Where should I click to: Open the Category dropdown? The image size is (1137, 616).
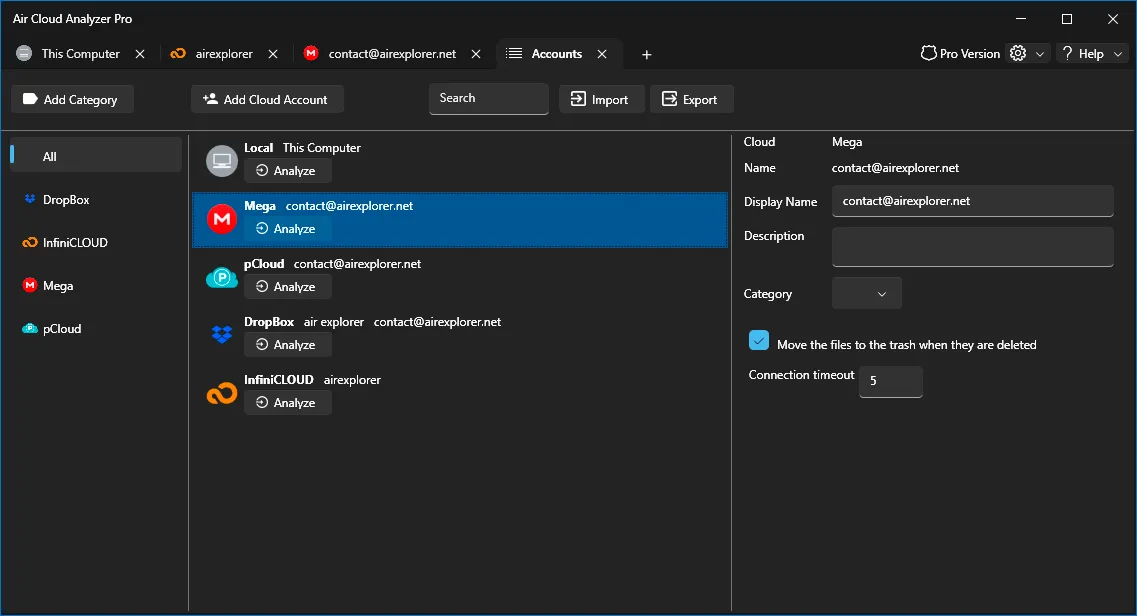[x=867, y=294]
